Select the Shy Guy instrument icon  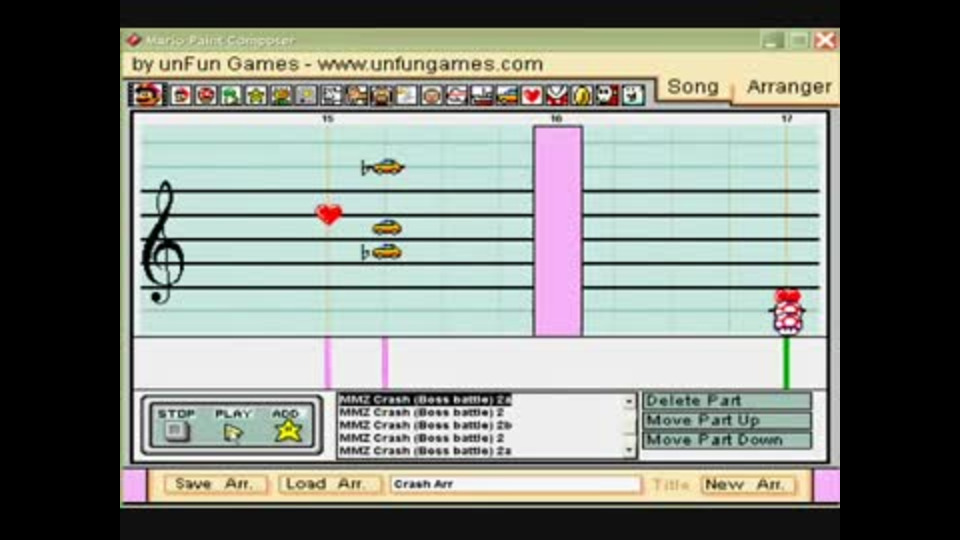click(x=607, y=96)
